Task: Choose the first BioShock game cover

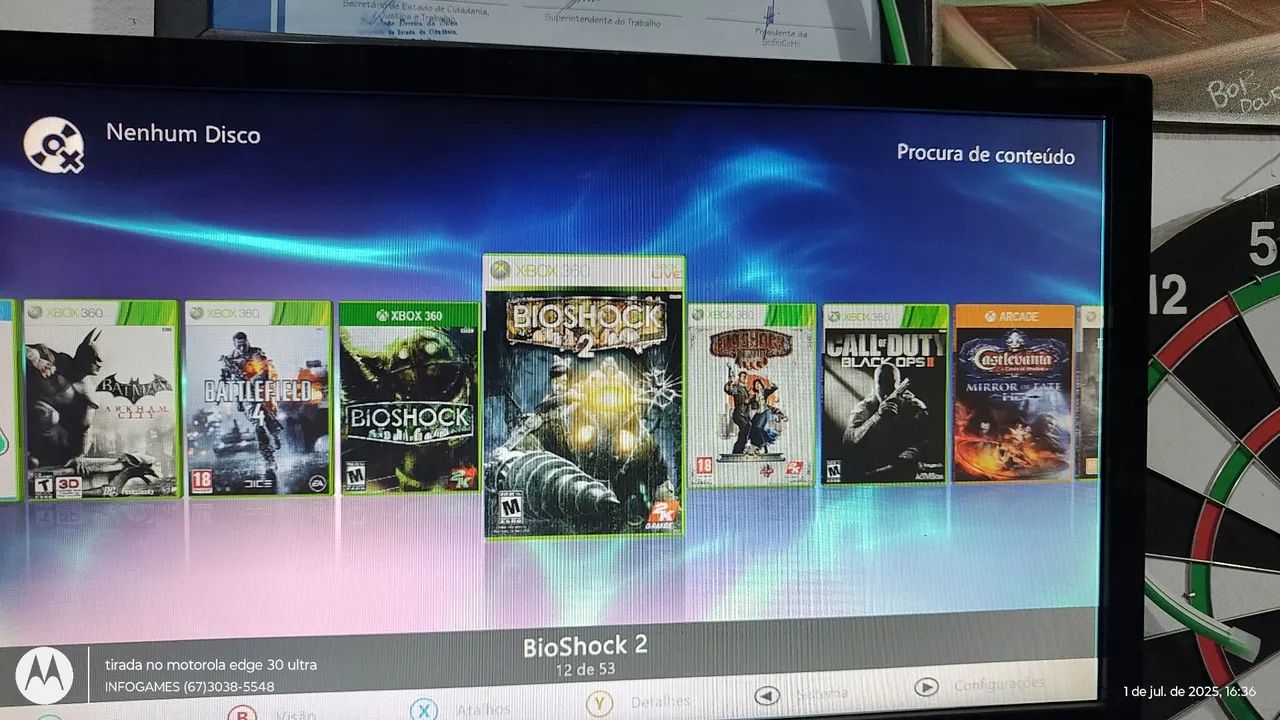Action: click(409, 398)
